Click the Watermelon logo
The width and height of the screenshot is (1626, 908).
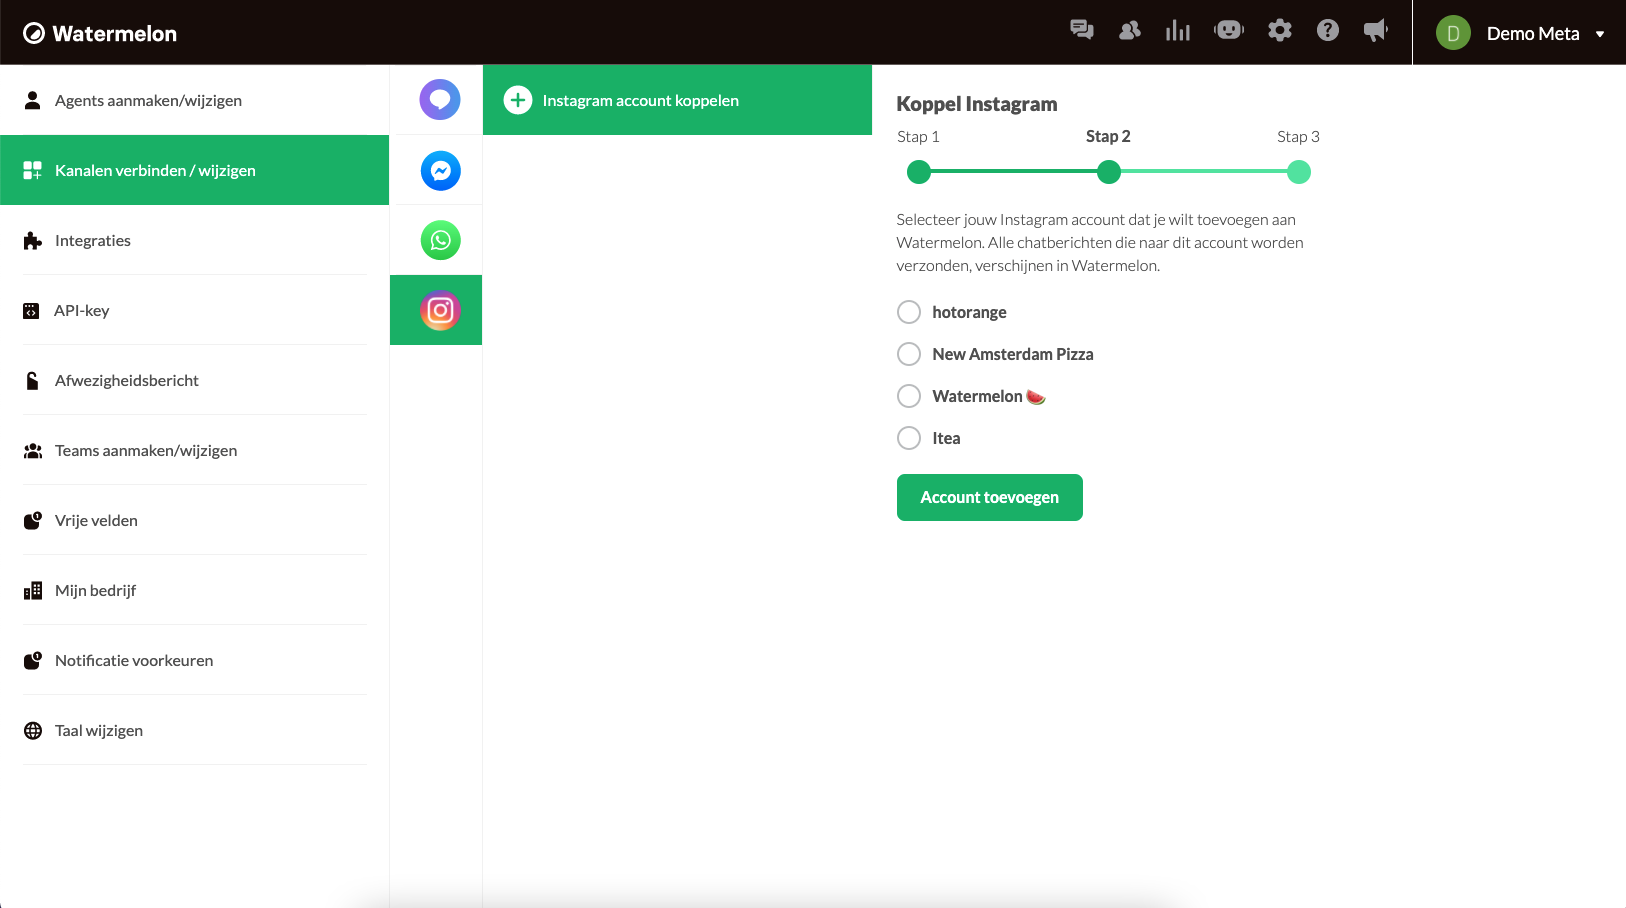coord(100,33)
